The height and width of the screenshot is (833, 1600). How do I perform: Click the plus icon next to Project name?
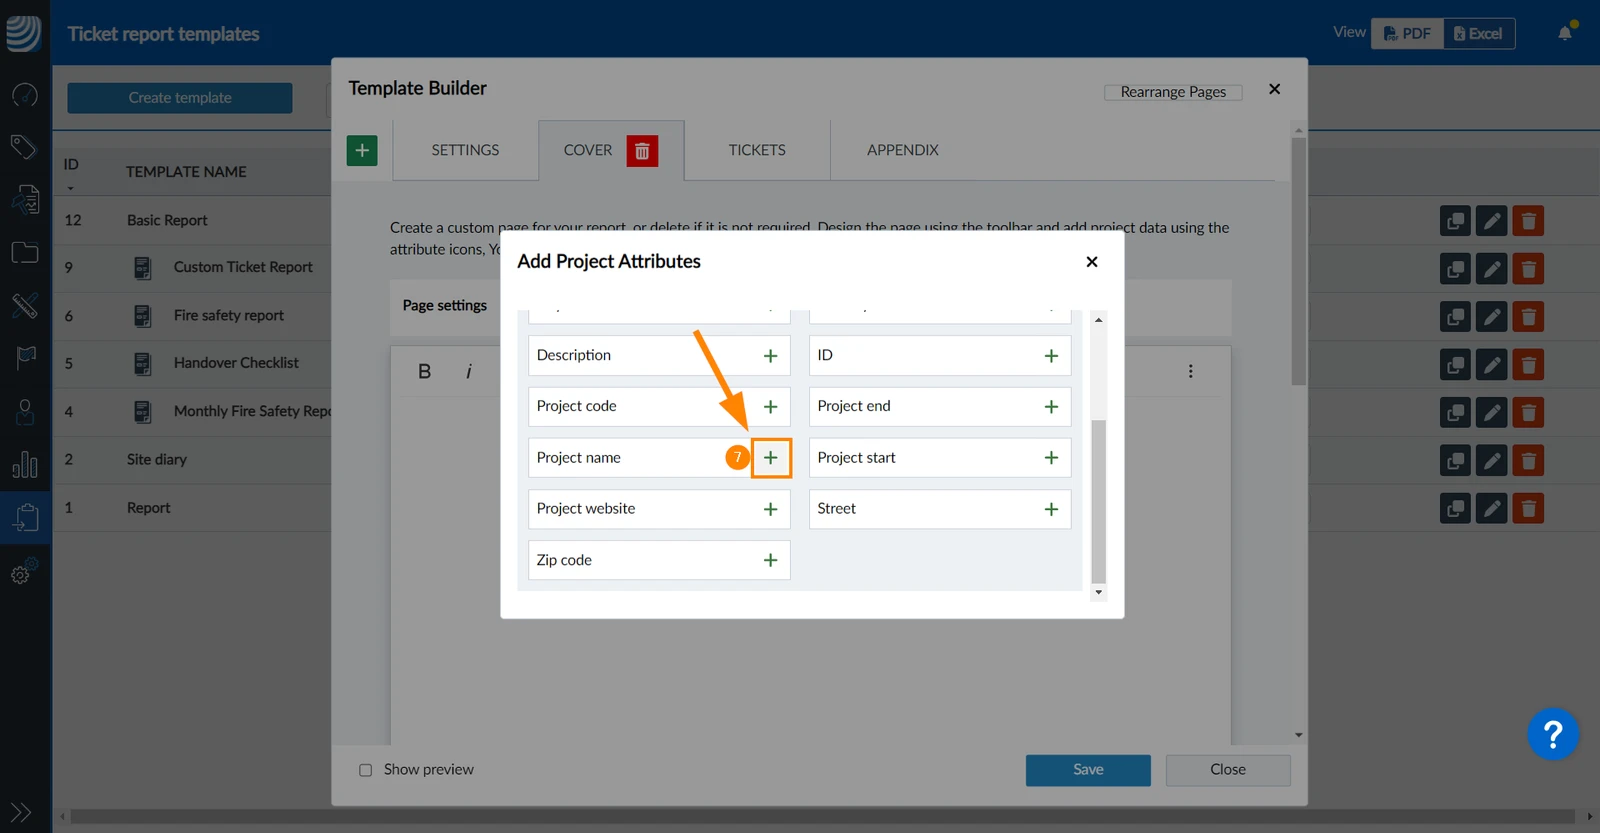pos(771,458)
